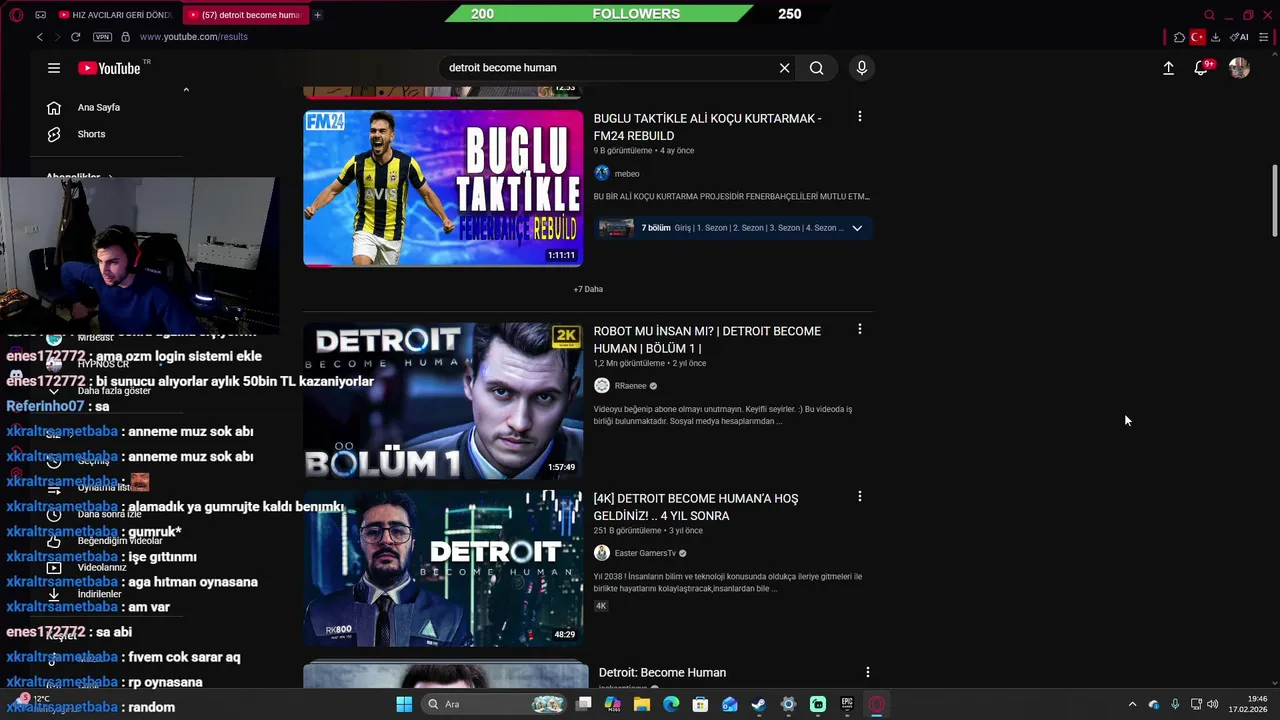This screenshot has height=720, width=1280.
Task: Open the YouTube guide hamburger menu
Action: 54,68
